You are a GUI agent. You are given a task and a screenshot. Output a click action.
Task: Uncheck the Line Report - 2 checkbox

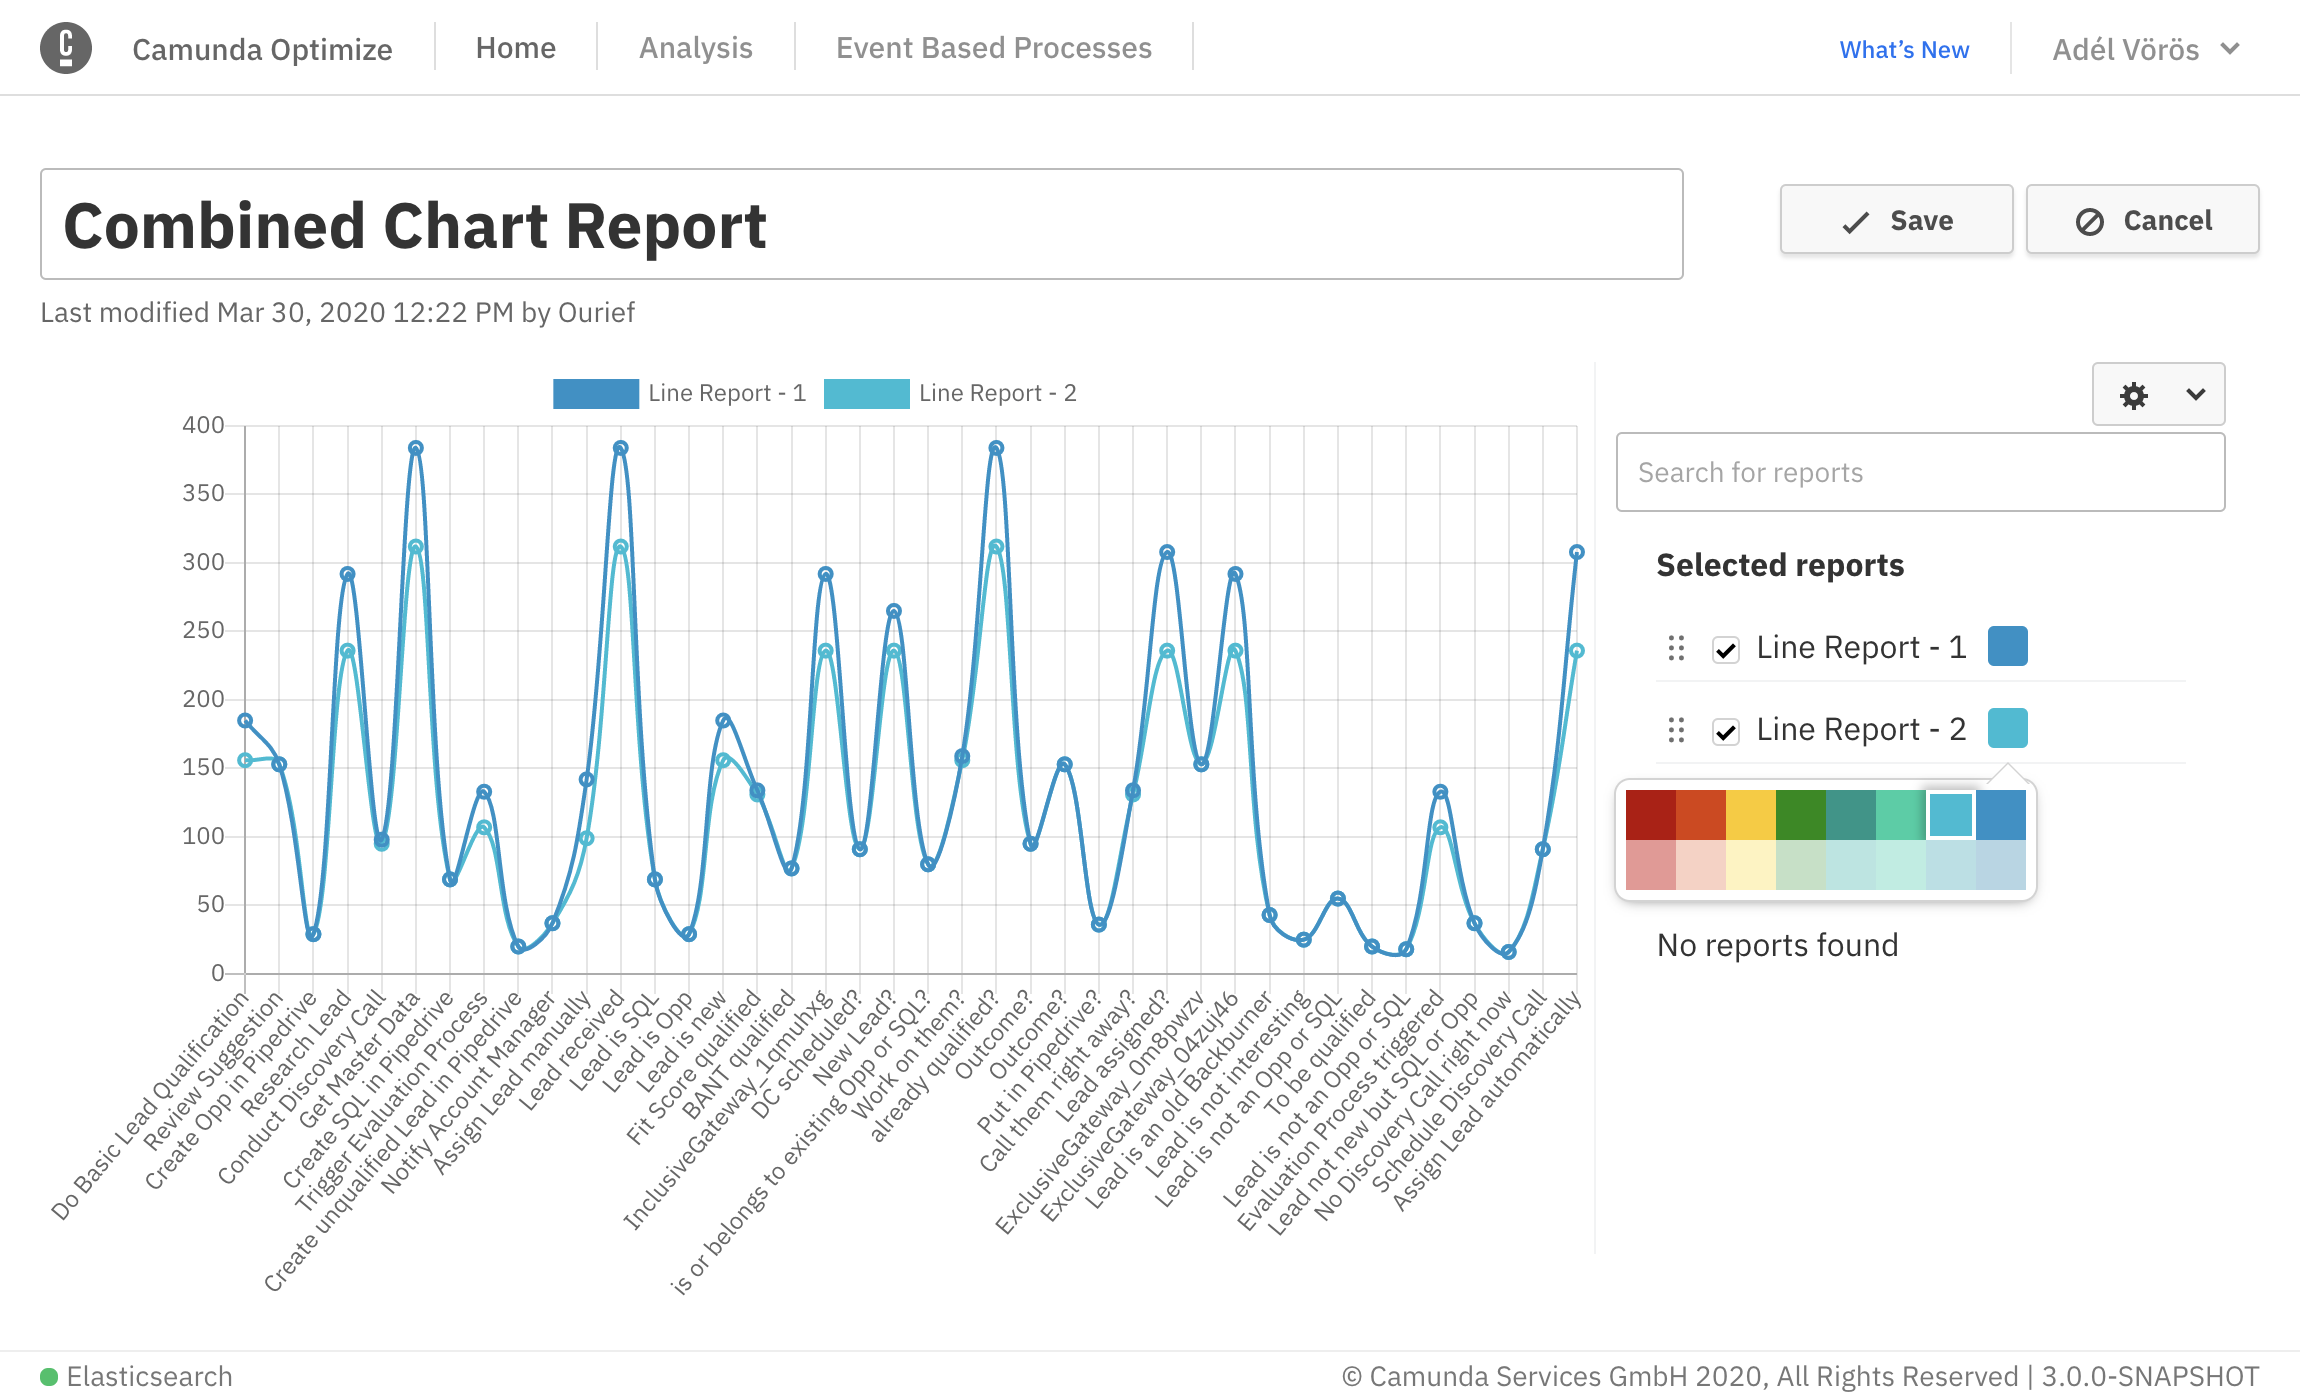click(x=1725, y=732)
